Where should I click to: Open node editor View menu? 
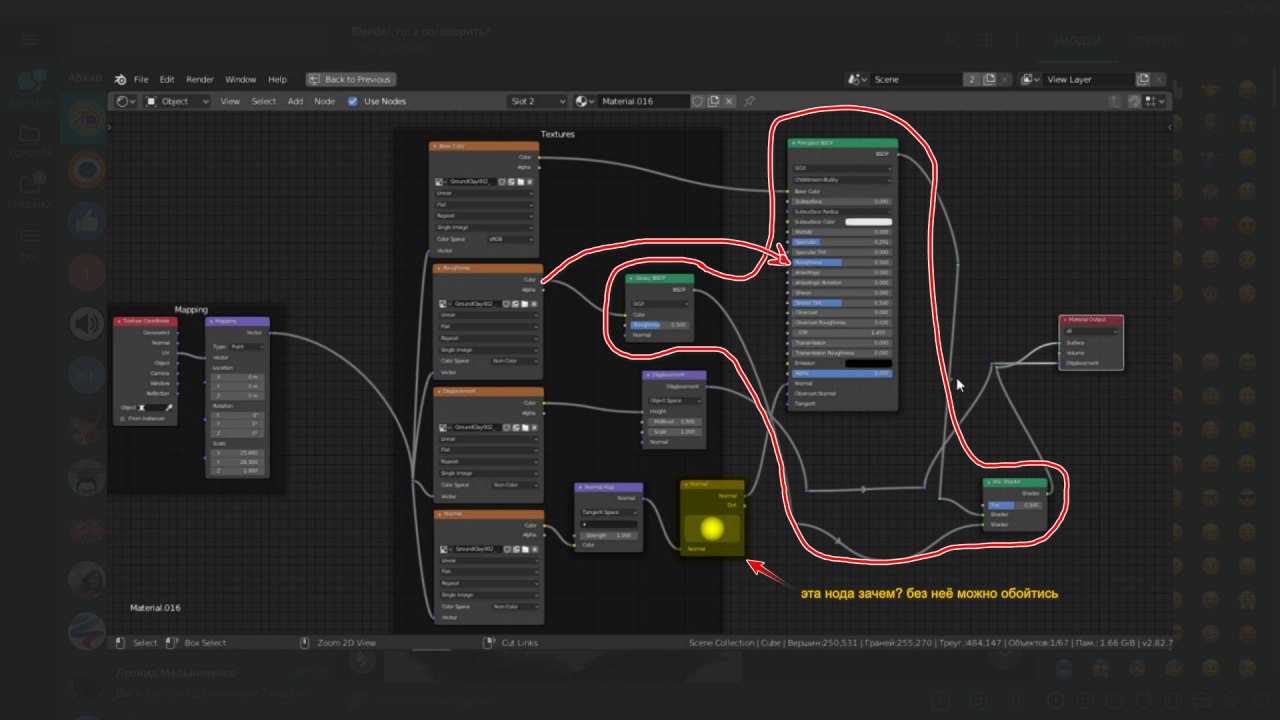tap(230, 101)
